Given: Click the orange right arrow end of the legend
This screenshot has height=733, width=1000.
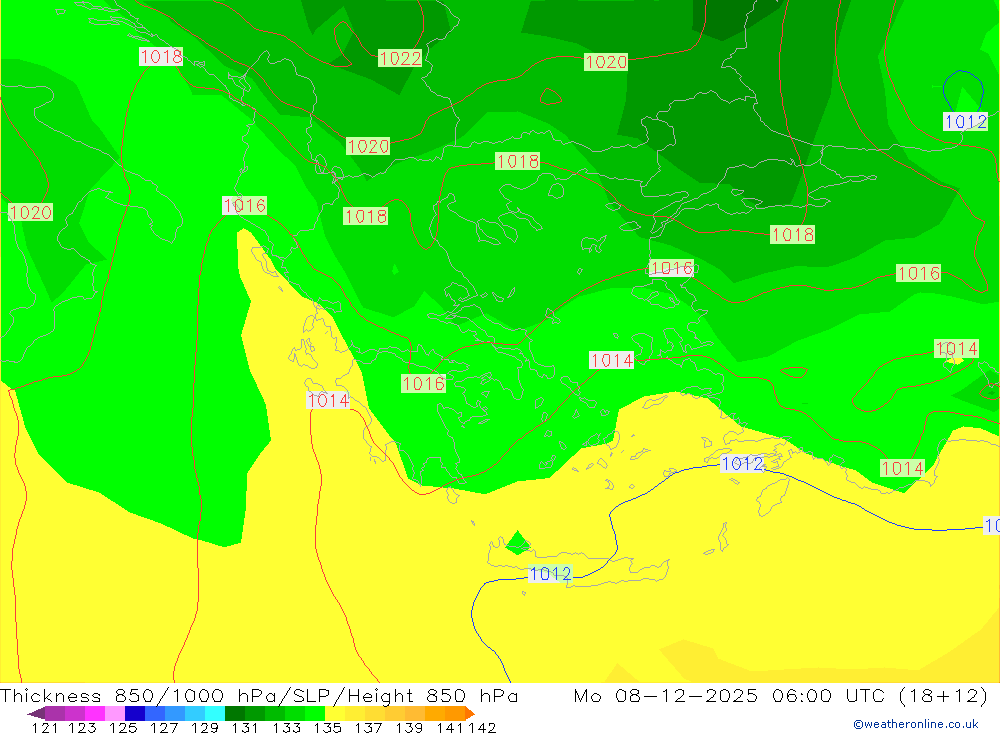Looking at the screenshot, I should click(x=470, y=713).
